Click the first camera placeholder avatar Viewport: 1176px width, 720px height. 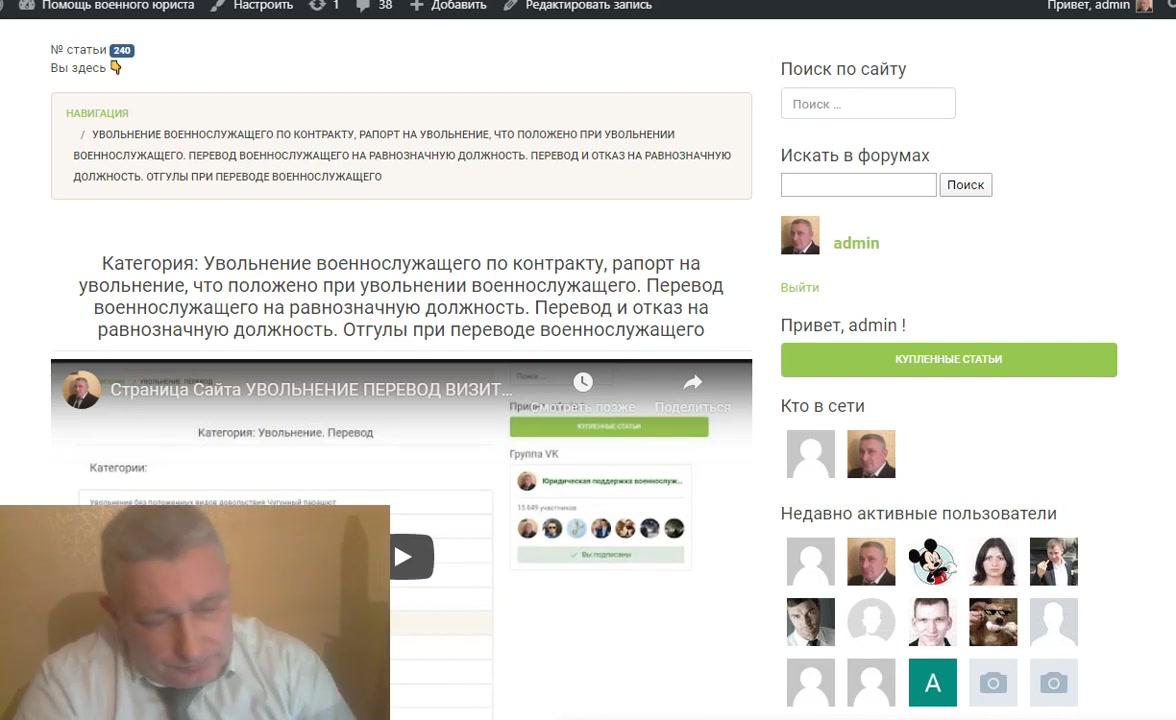point(993,682)
